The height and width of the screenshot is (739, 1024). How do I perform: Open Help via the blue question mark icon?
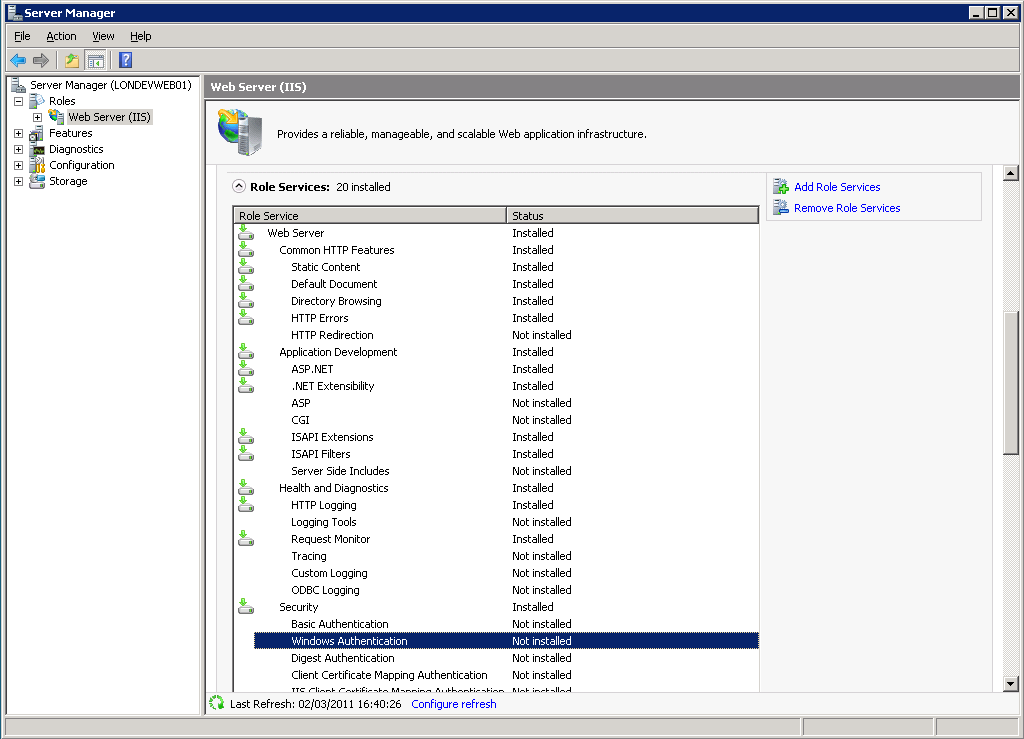[125, 61]
